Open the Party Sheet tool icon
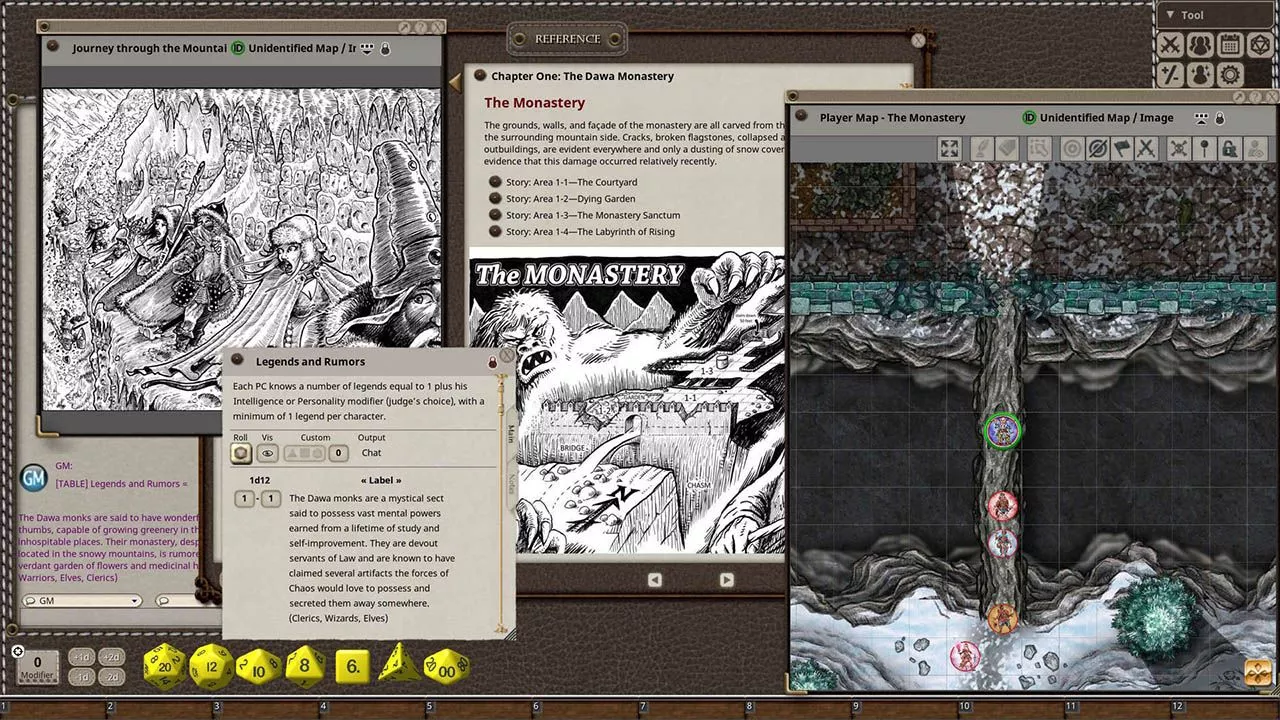Viewport: 1280px width, 720px height. coord(1201,45)
